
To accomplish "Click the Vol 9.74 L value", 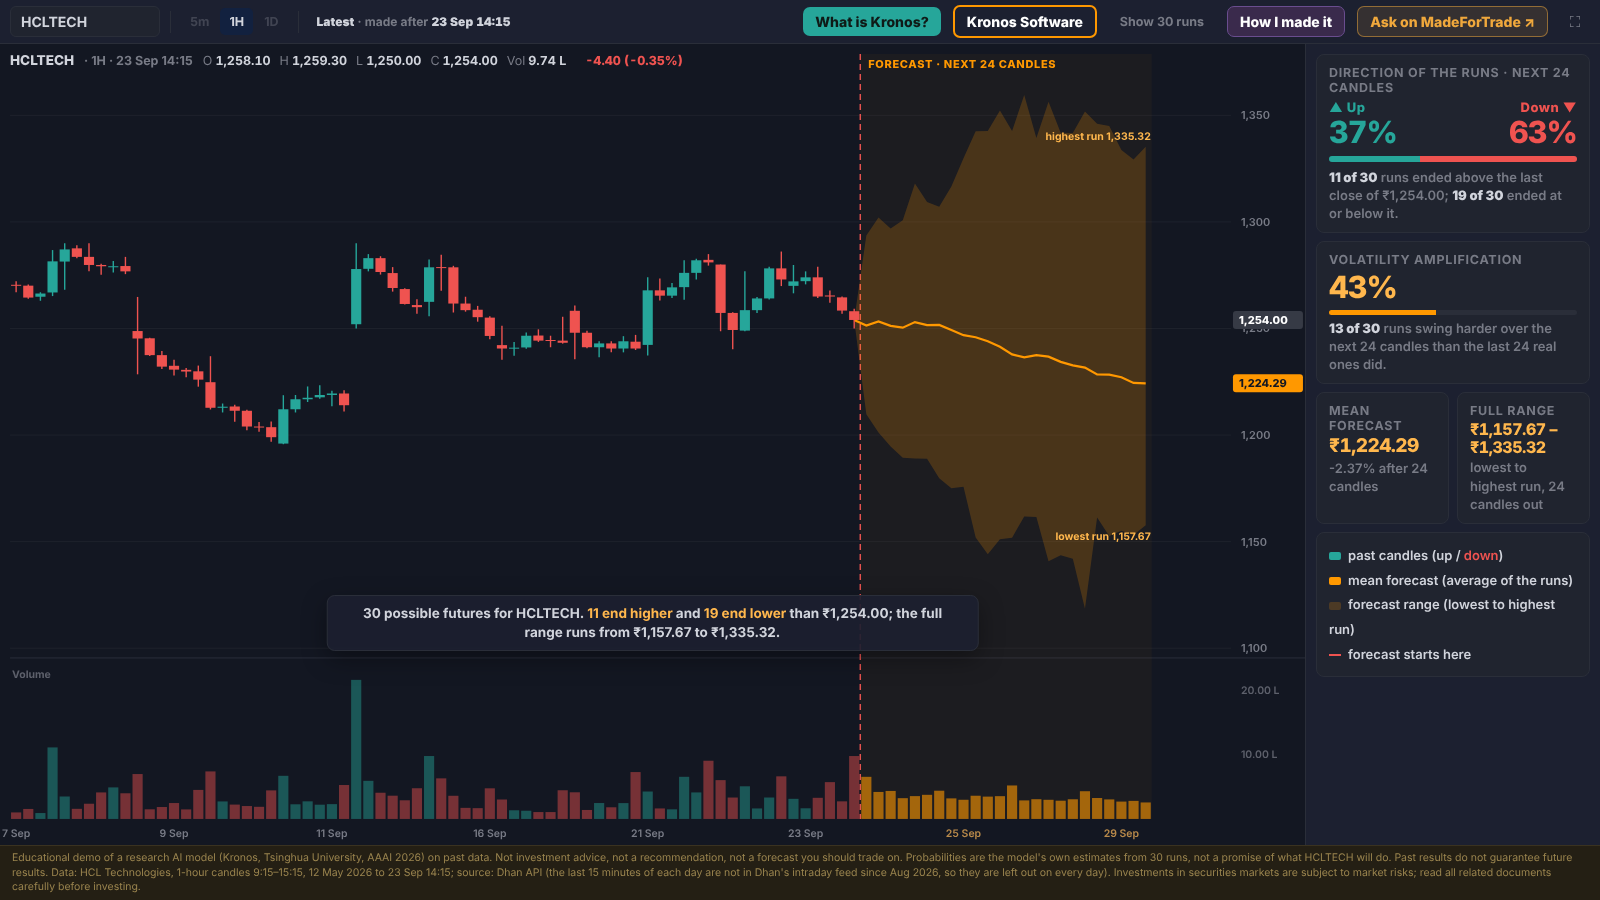I will 536,61.
